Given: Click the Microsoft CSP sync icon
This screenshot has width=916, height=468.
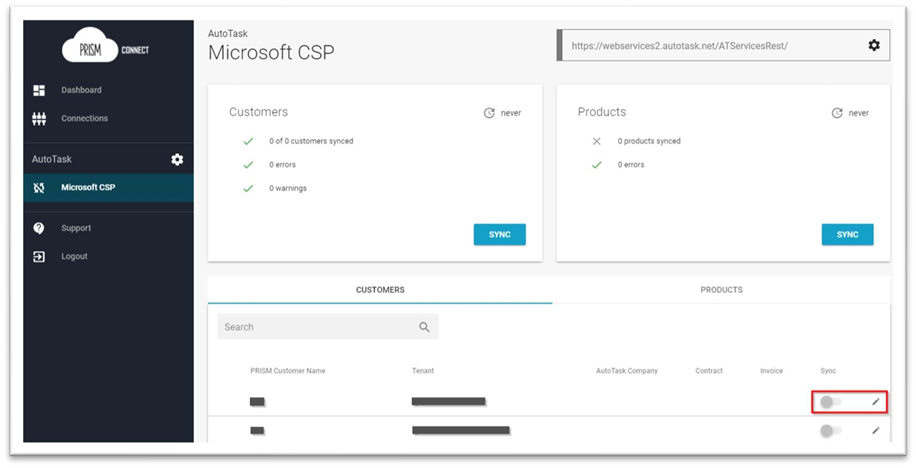Looking at the screenshot, I should click(x=39, y=188).
